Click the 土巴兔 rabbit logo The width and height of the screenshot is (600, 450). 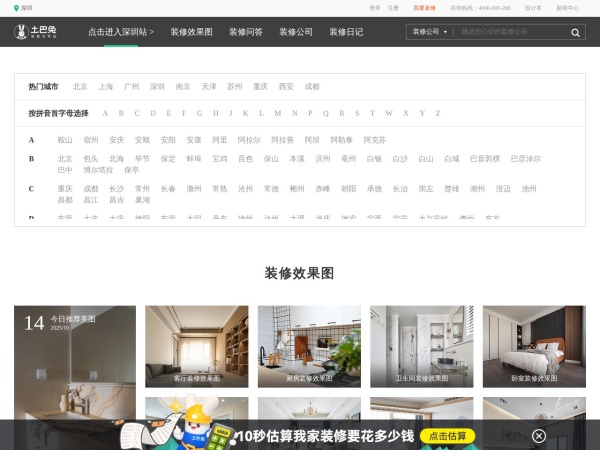(x=35, y=32)
